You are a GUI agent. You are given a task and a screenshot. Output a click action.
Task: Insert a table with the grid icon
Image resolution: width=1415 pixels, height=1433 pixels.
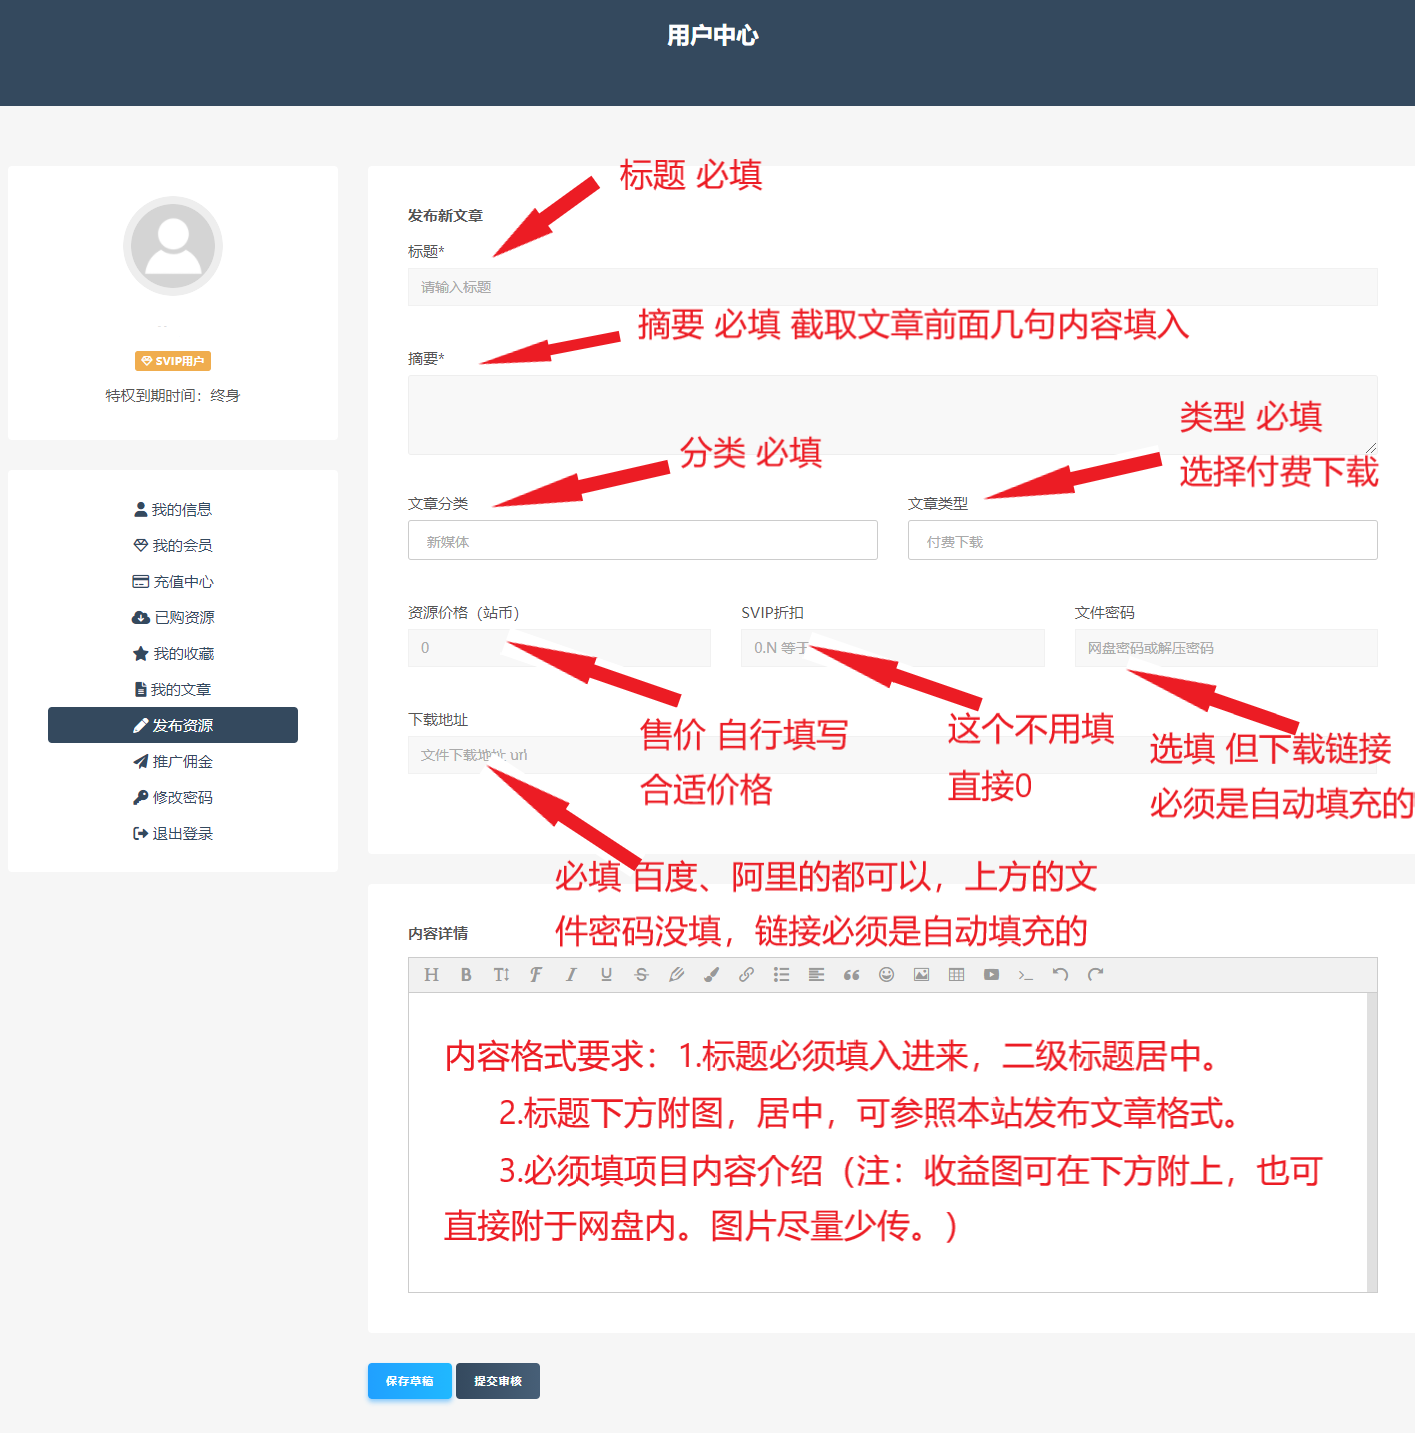956,975
